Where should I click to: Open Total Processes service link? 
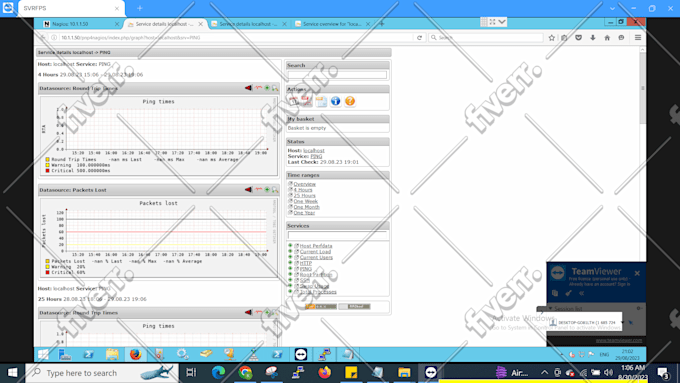click(x=318, y=292)
